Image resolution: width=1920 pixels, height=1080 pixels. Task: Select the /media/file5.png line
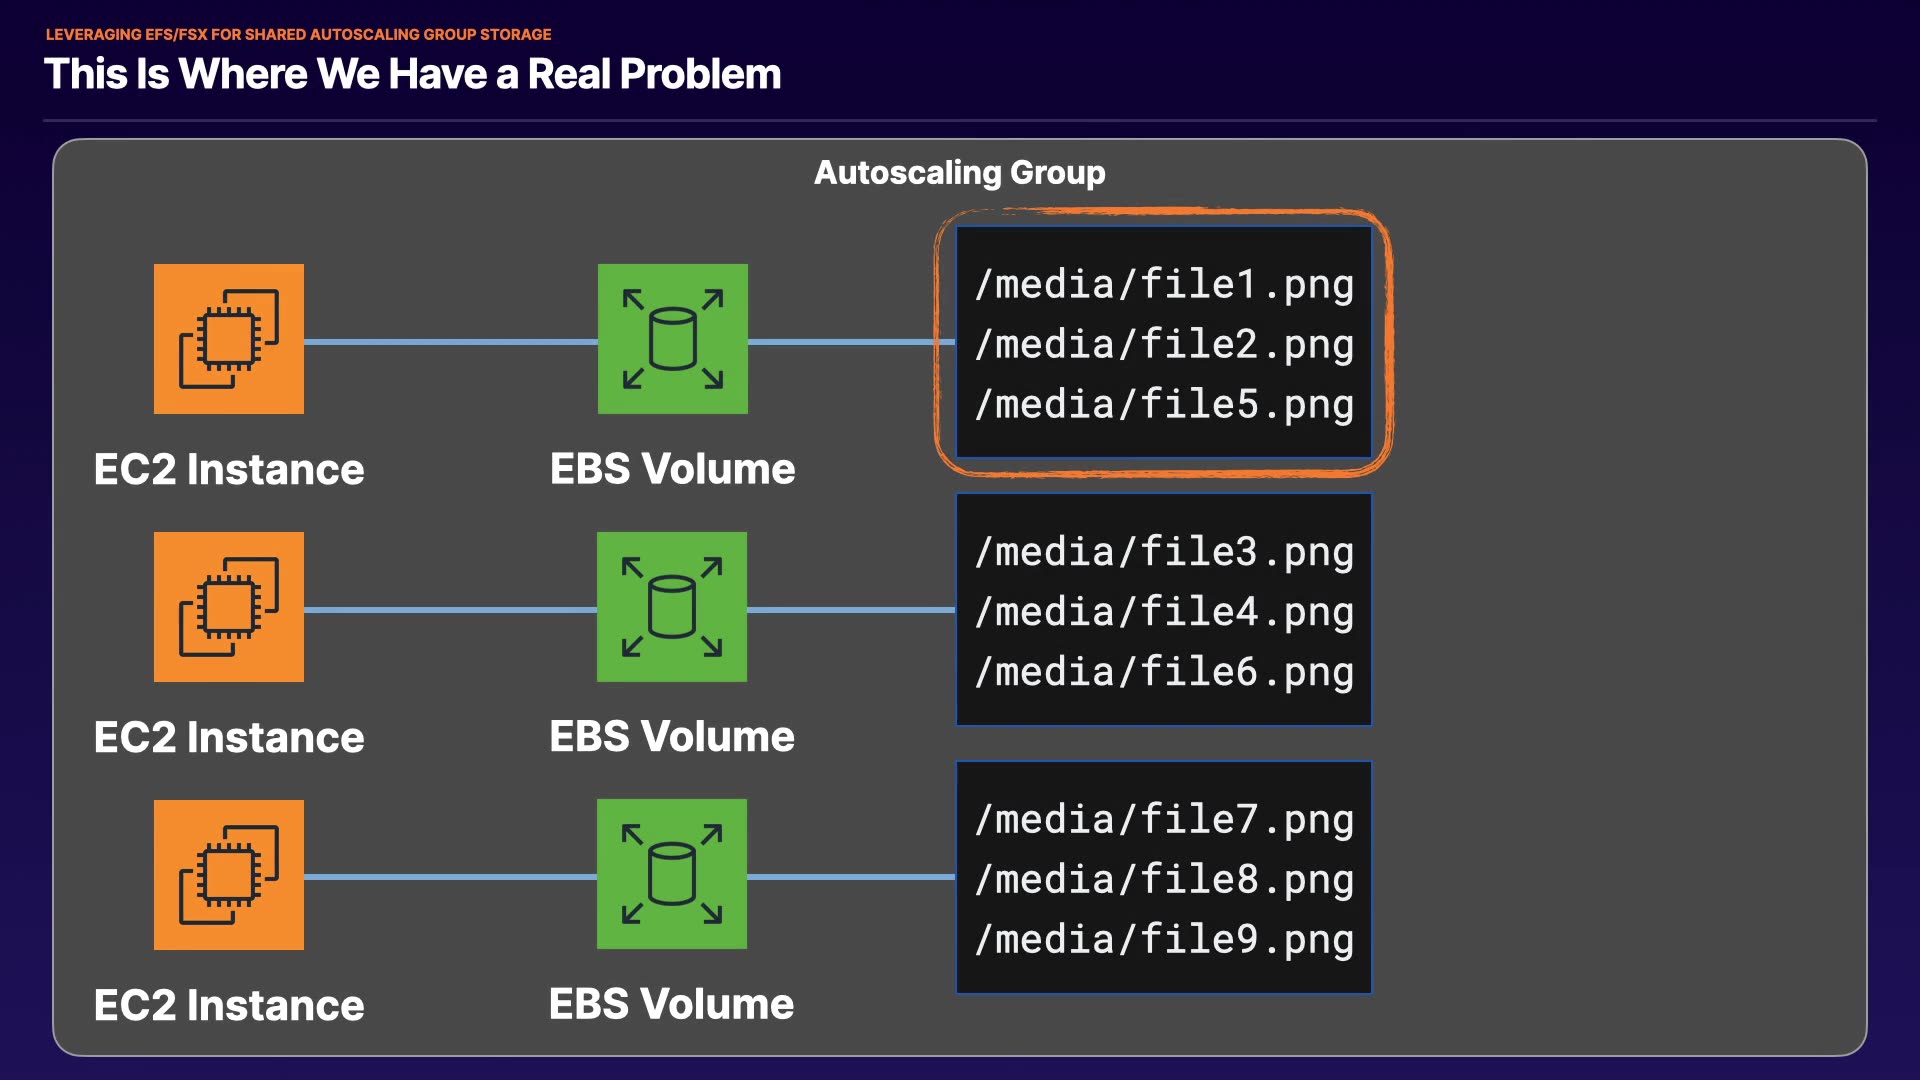(1164, 404)
